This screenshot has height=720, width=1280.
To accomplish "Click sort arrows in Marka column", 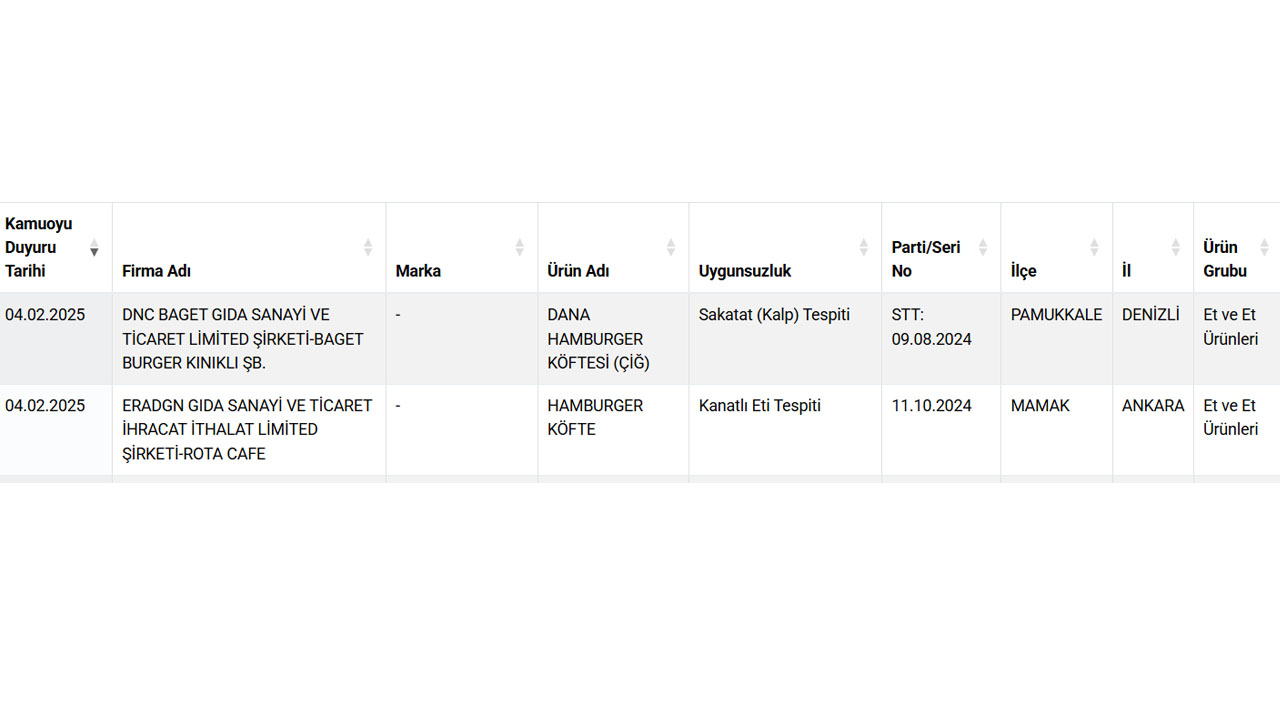I will (x=520, y=247).
